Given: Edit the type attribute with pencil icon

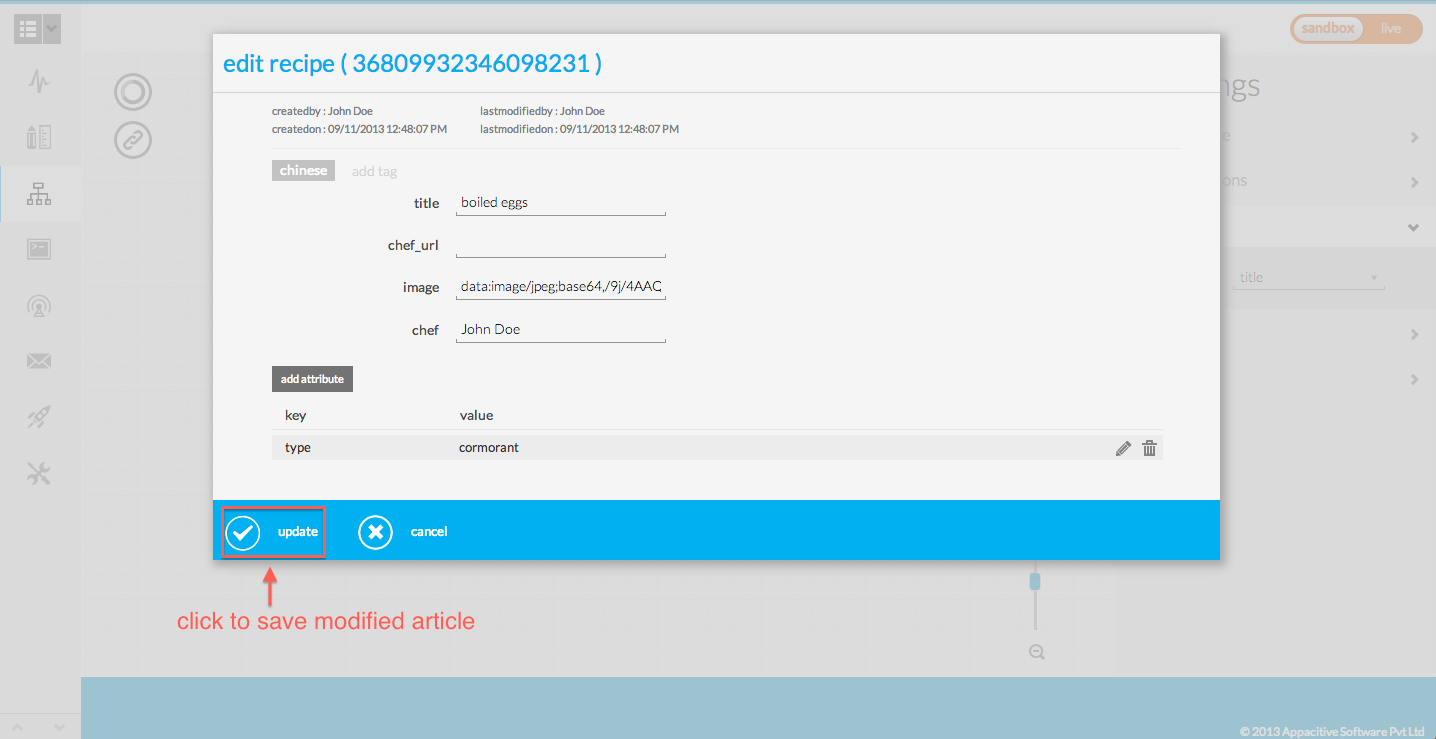Looking at the screenshot, I should [1123, 448].
